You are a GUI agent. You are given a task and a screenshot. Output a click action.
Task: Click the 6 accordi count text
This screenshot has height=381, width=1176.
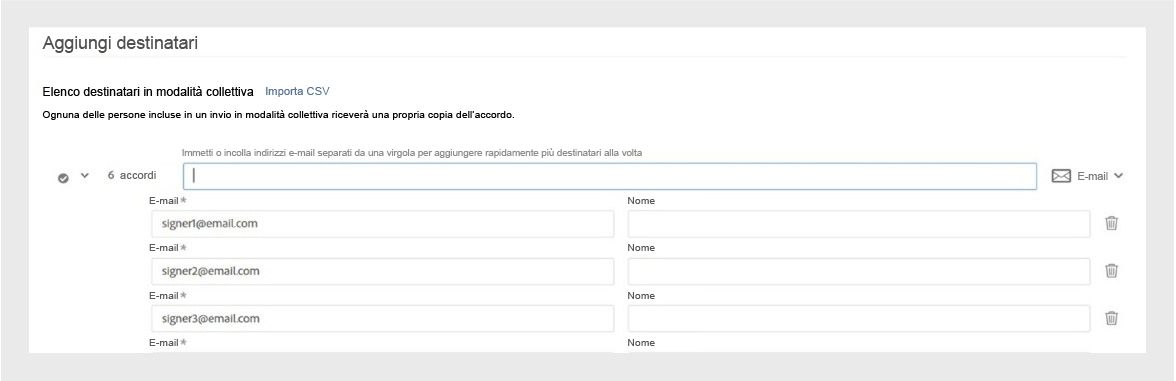pyautogui.click(x=132, y=176)
